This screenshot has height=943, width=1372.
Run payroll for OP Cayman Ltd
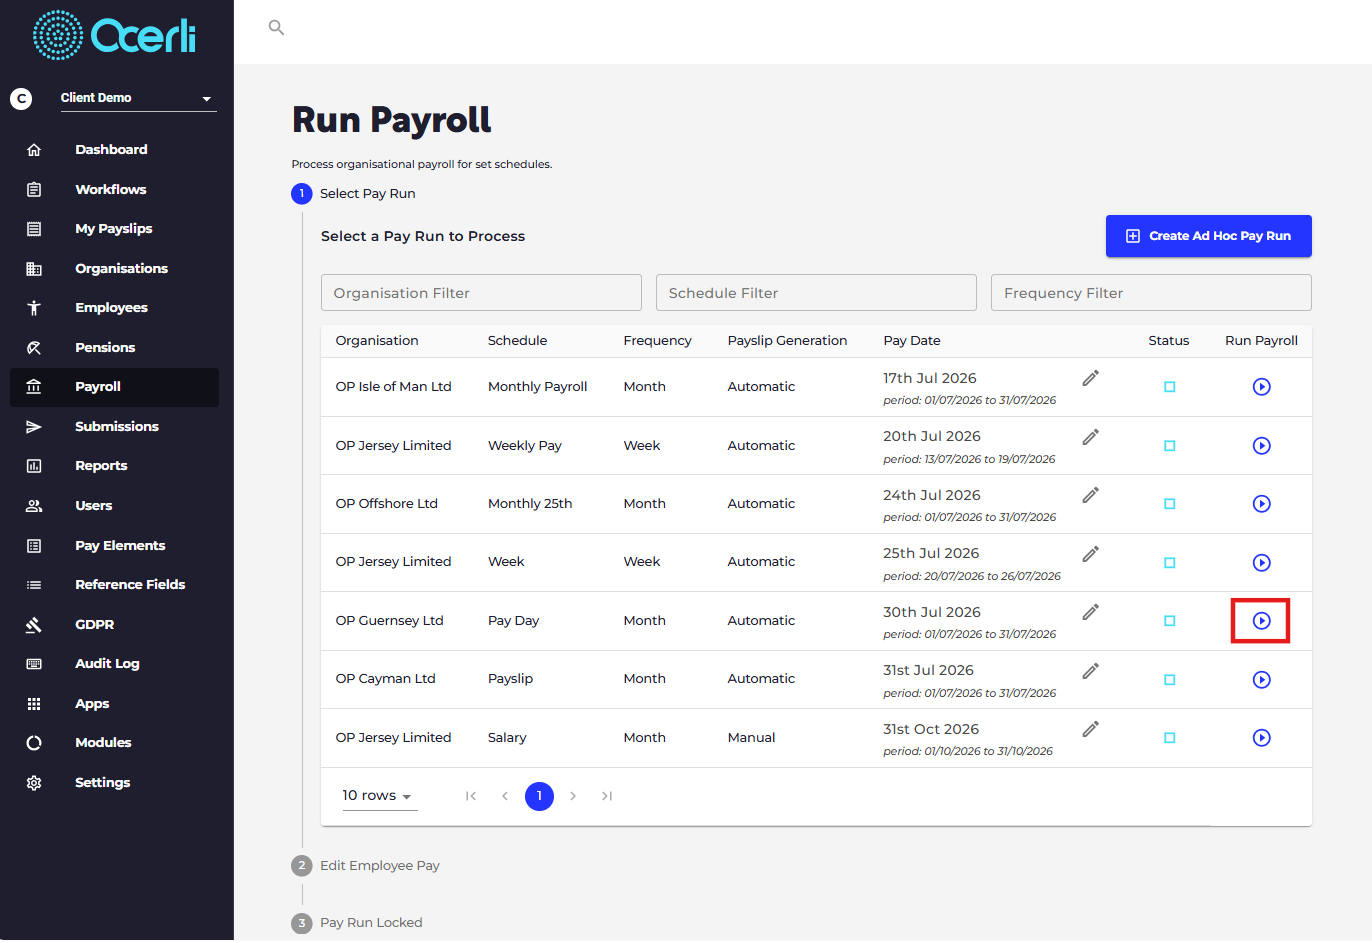tap(1262, 680)
